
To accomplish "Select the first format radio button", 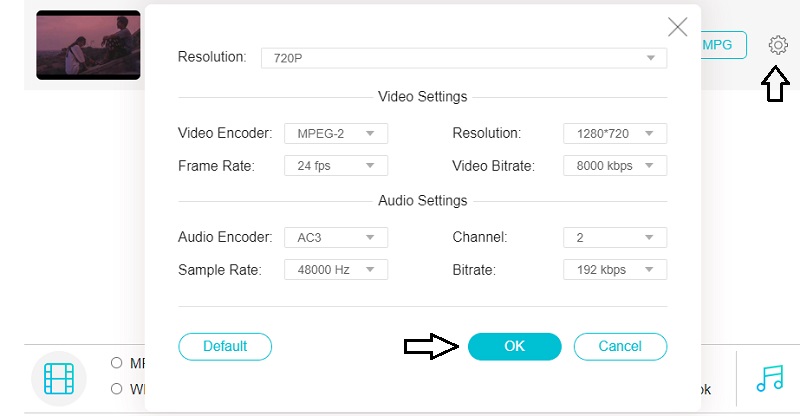I will [117, 363].
